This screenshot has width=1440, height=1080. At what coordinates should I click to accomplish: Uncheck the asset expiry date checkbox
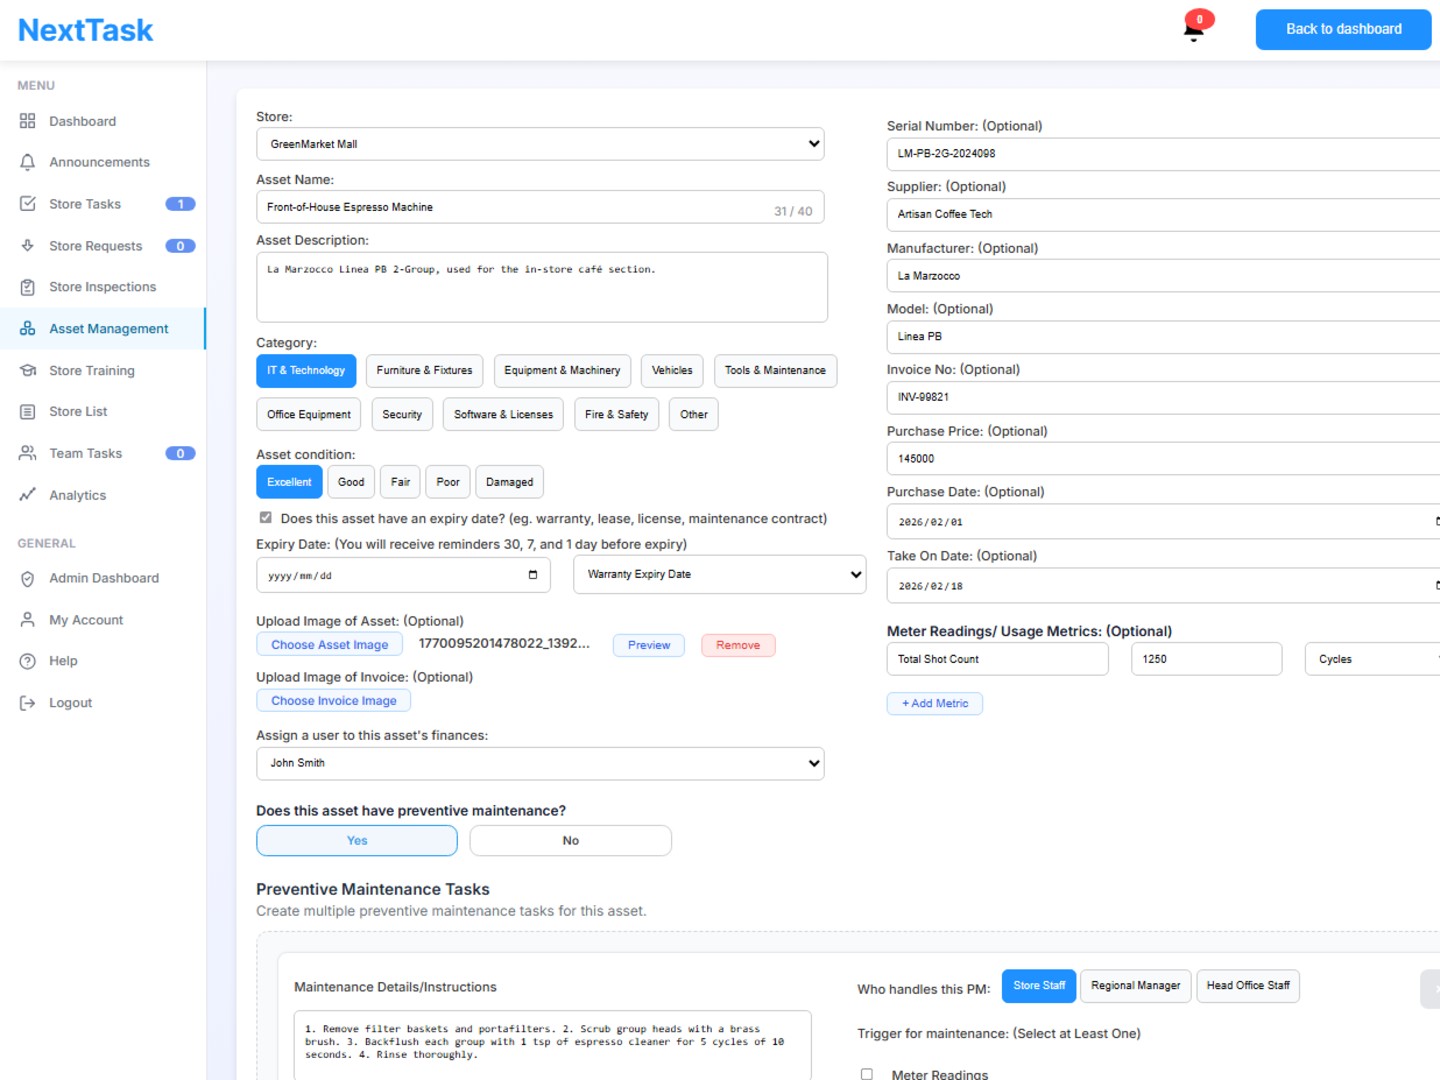[x=266, y=518]
